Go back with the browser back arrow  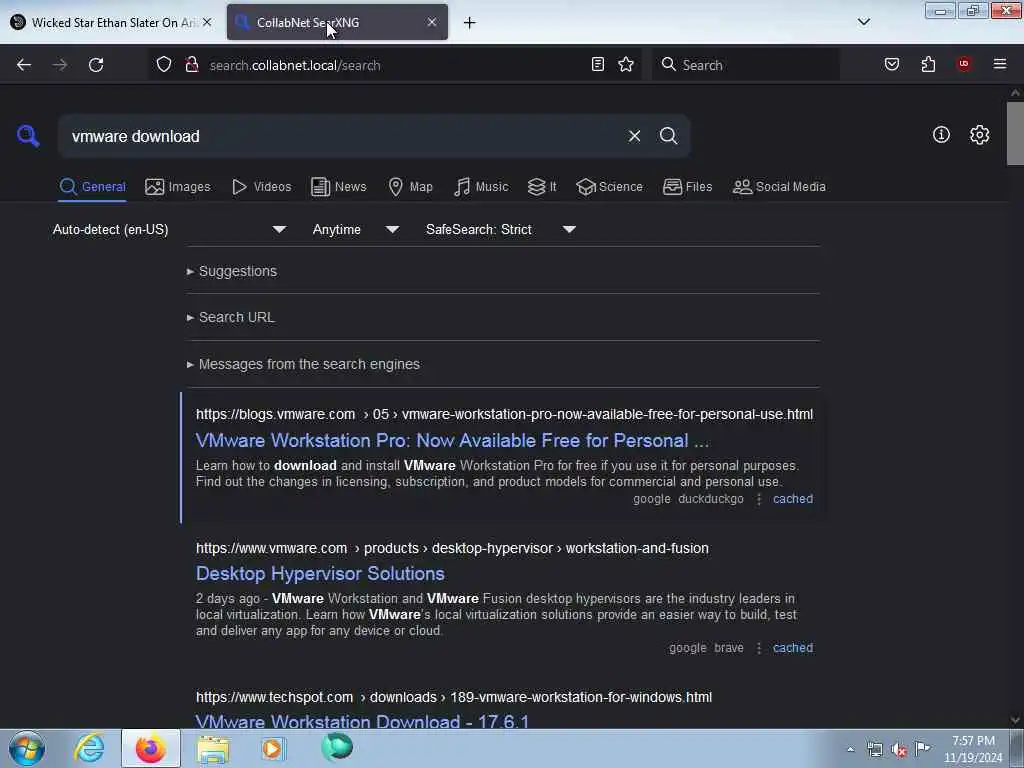pos(24,65)
